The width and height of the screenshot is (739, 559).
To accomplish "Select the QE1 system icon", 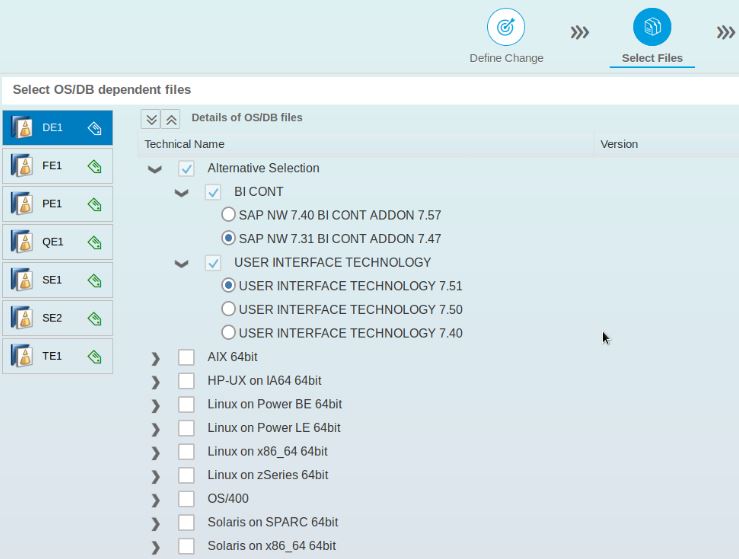I will pyautogui.click(x=22, y=242).
